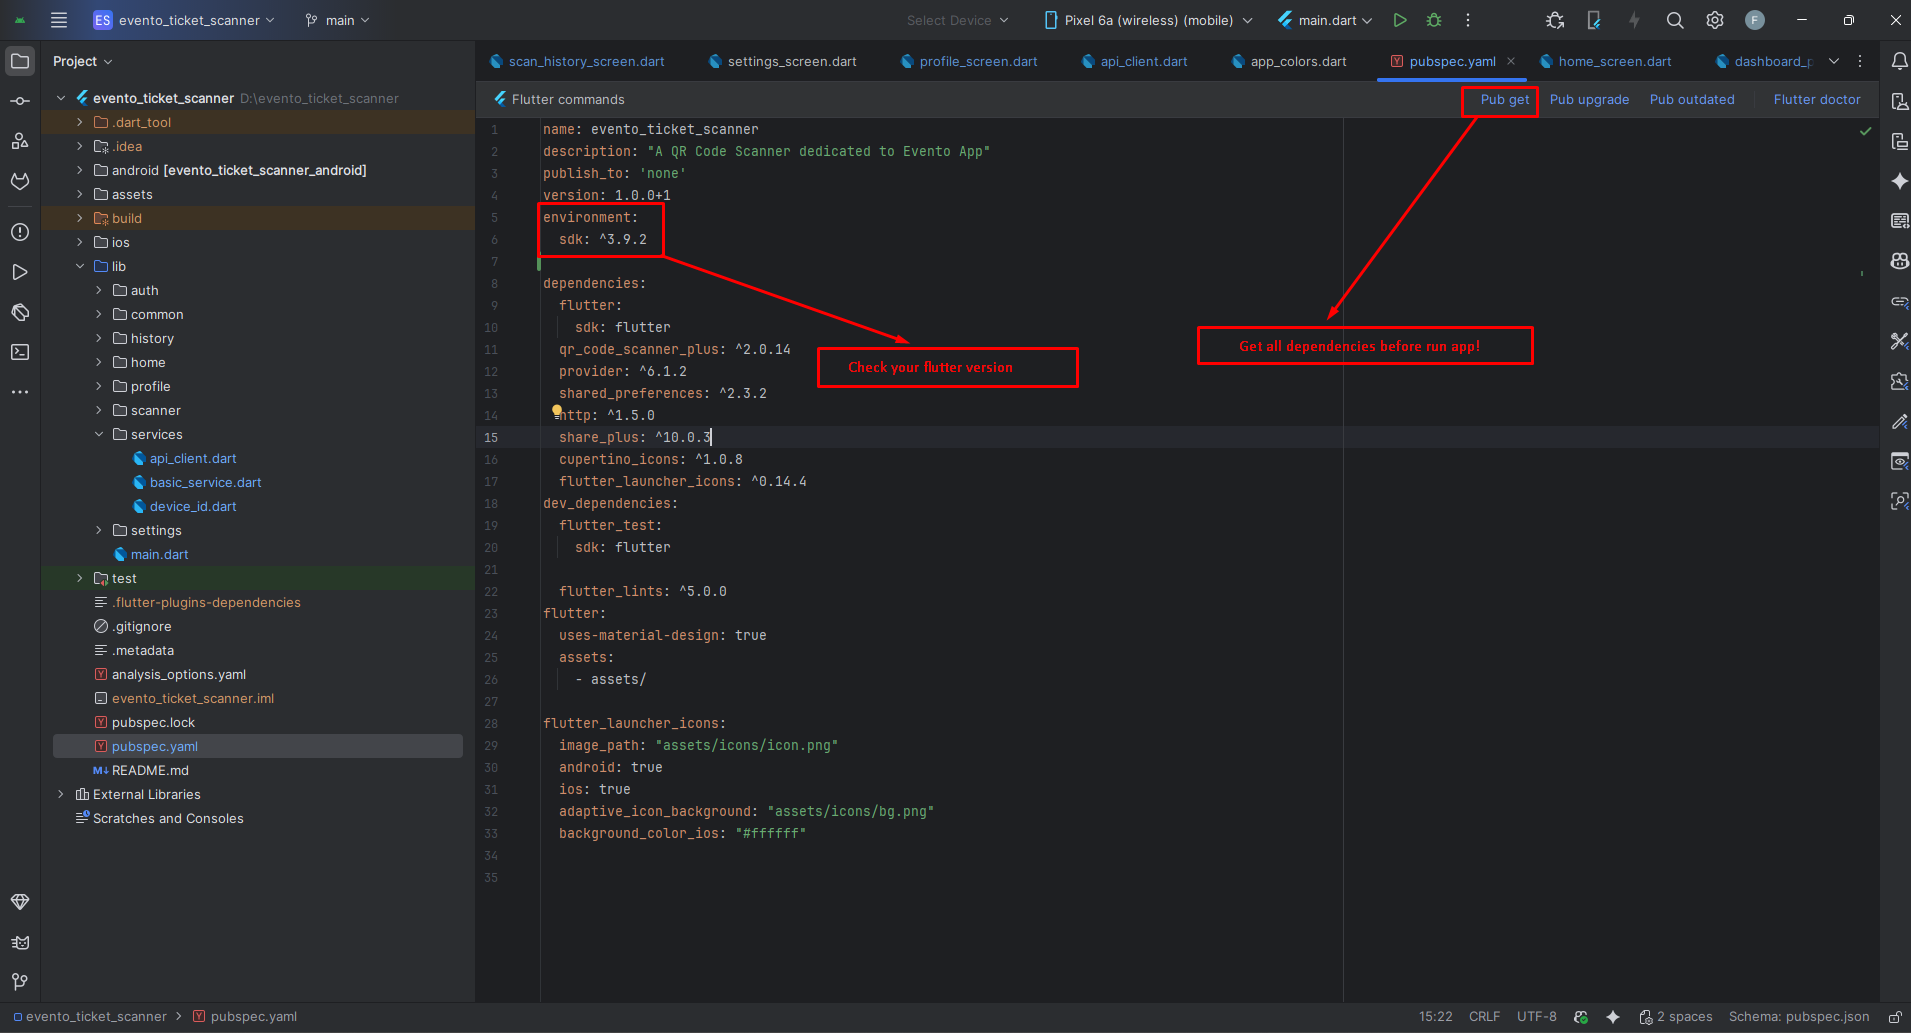Click pubspec.yaml in the breadcrumb bar
Screen dimensions: 1911x1033
(245, 1016)
